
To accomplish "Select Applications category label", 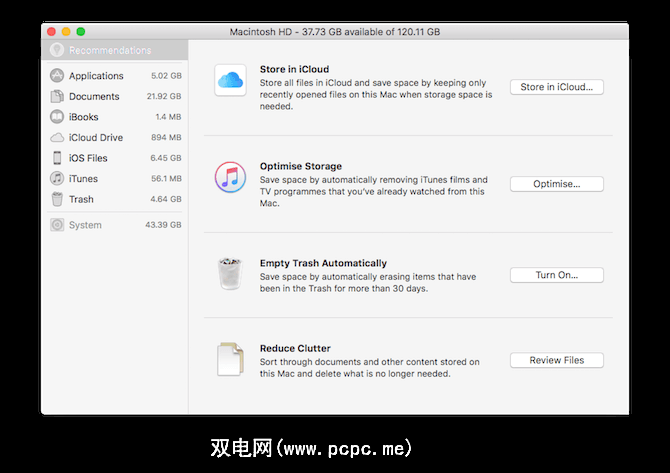I will pyautogui.click(x=96, y=76).
